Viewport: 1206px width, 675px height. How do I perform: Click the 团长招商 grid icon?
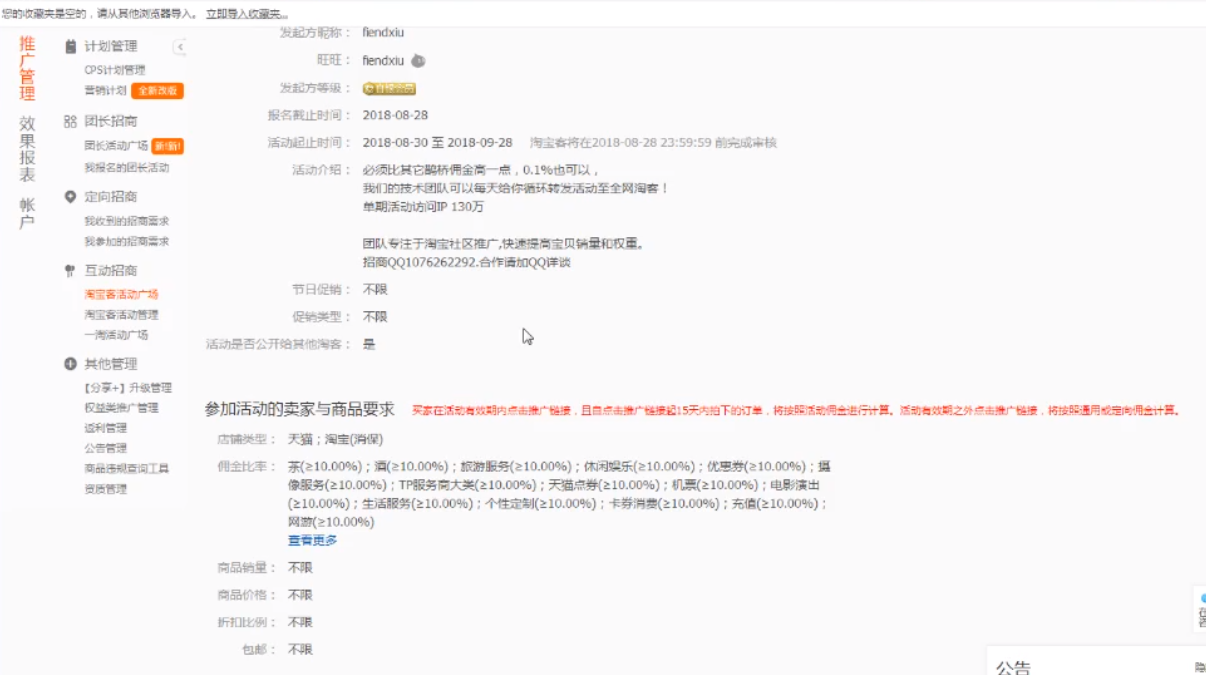click(70, 121)
